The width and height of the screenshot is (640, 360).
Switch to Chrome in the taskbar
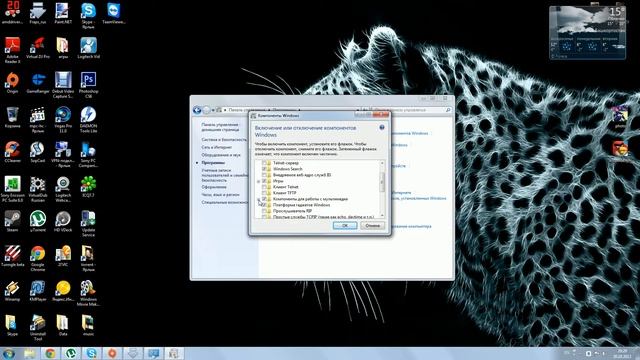pos(50,353)
